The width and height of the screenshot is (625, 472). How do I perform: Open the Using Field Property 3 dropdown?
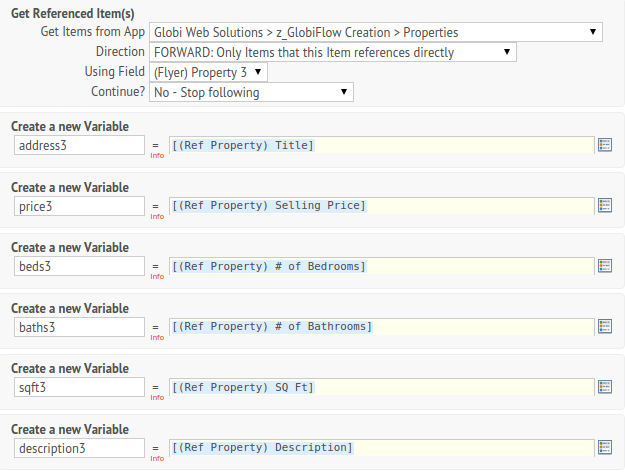click(x=208, y=72)
